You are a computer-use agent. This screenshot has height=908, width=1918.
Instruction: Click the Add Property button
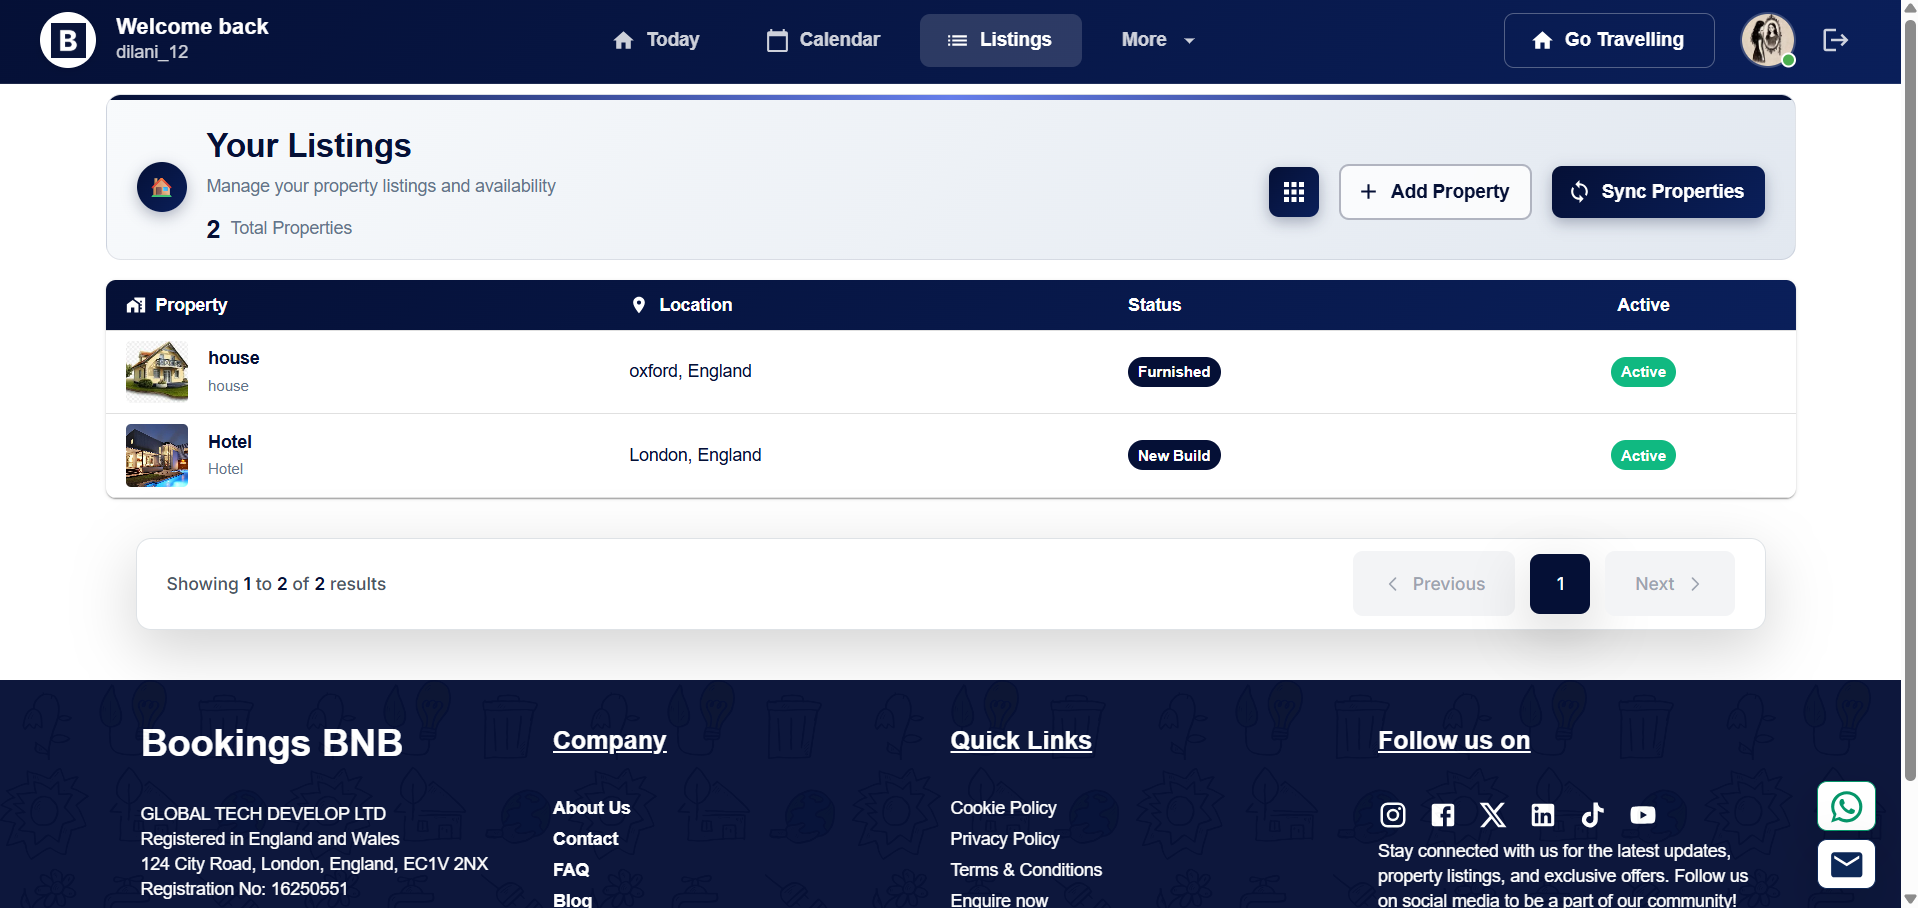pyautogui.click(x=1435, y=191)
